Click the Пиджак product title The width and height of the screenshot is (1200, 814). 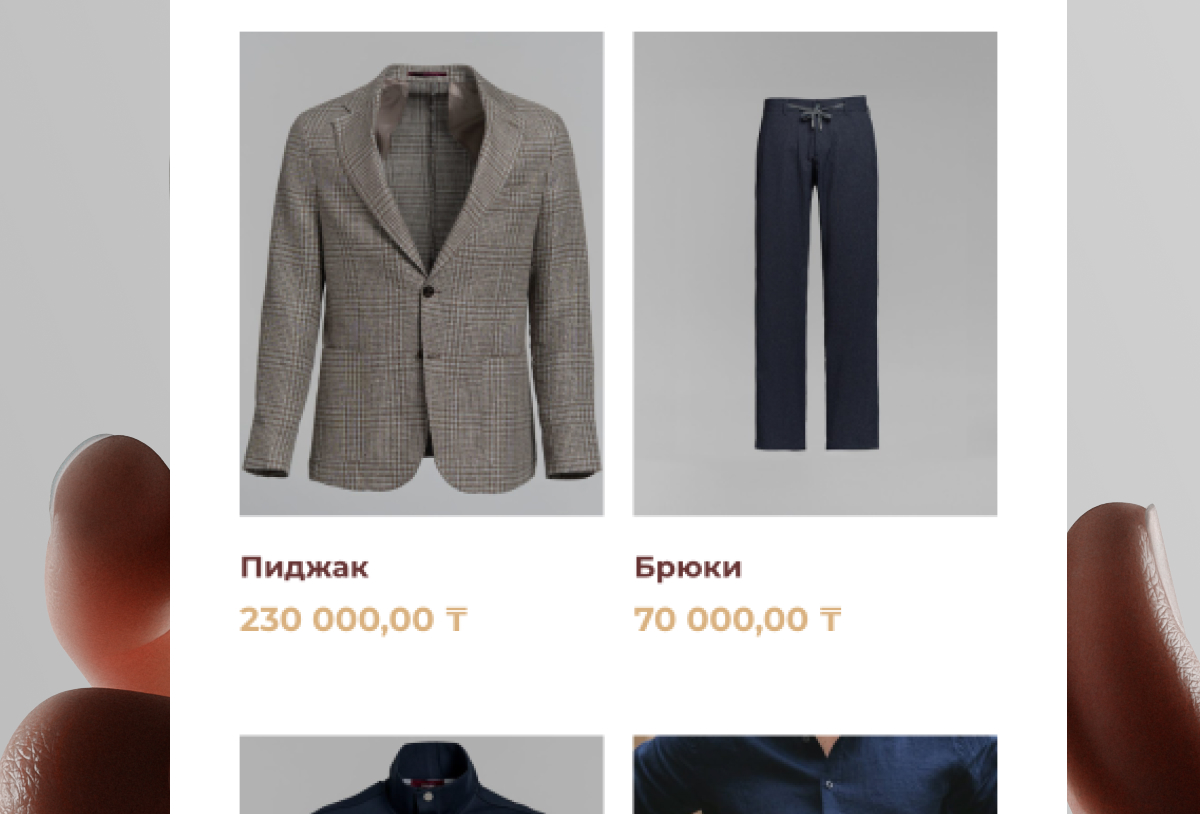pos(304,568)
